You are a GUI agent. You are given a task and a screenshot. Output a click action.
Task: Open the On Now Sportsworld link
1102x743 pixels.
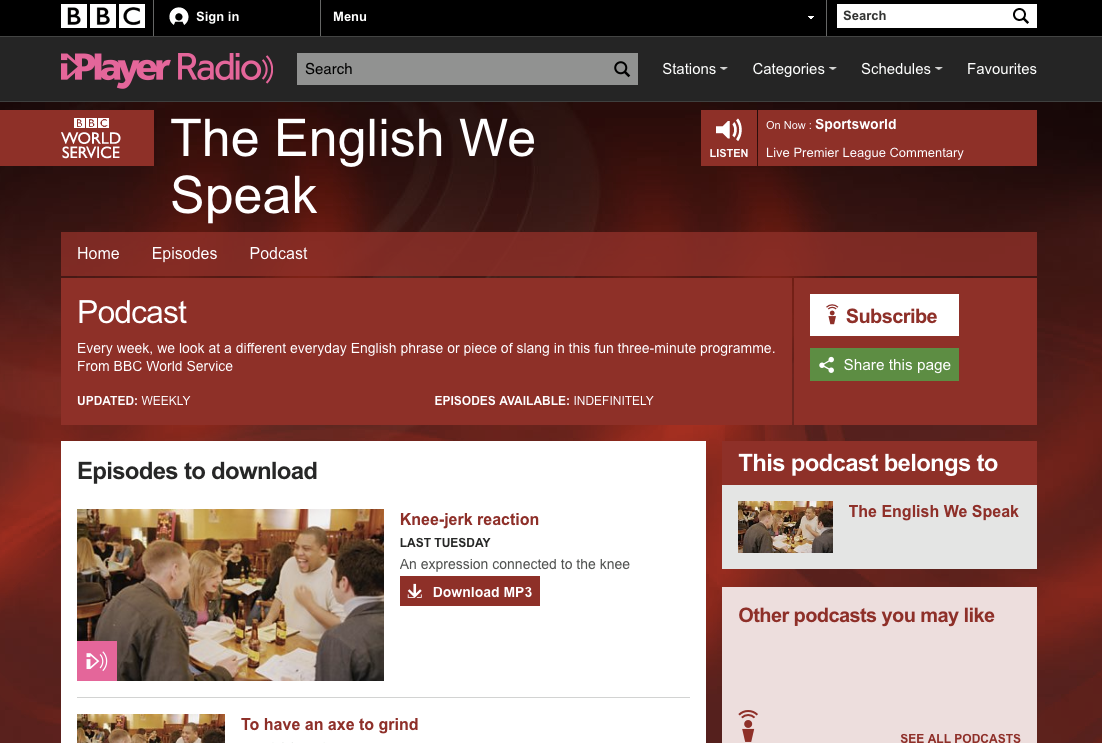pos(855,124)
